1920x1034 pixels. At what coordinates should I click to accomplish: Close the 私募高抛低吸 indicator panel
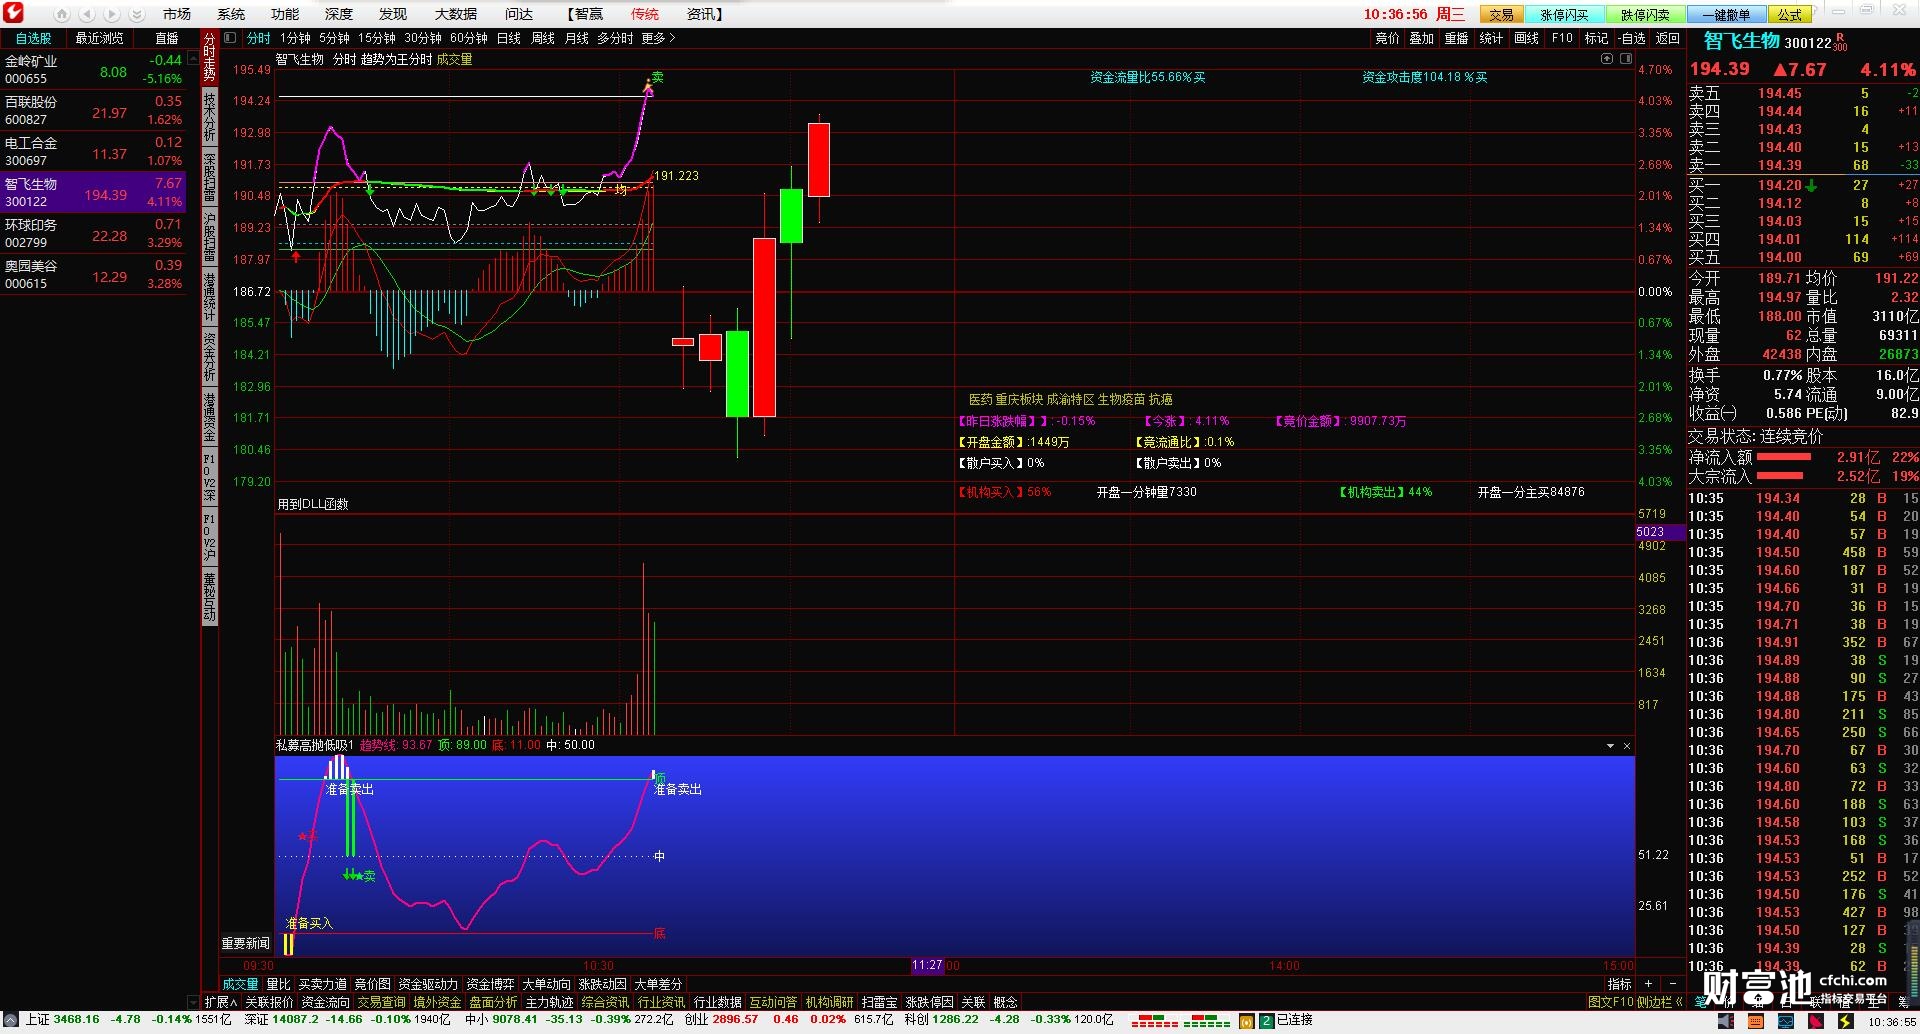(x=1626, y=746)
